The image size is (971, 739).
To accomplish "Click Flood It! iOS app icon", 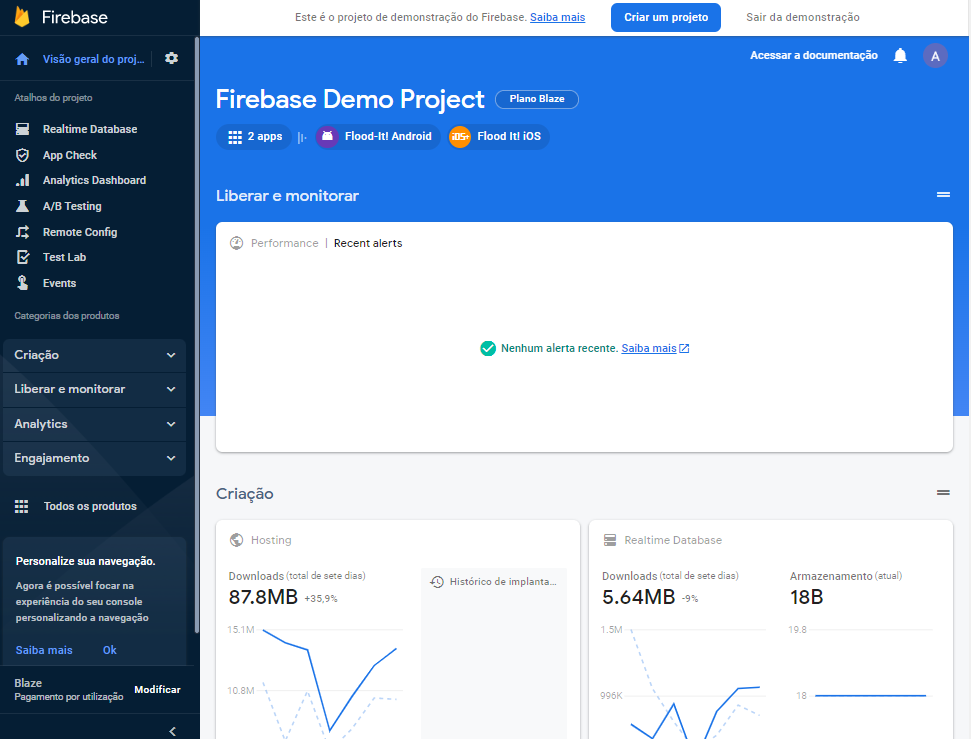I will (x=459, y=136).
